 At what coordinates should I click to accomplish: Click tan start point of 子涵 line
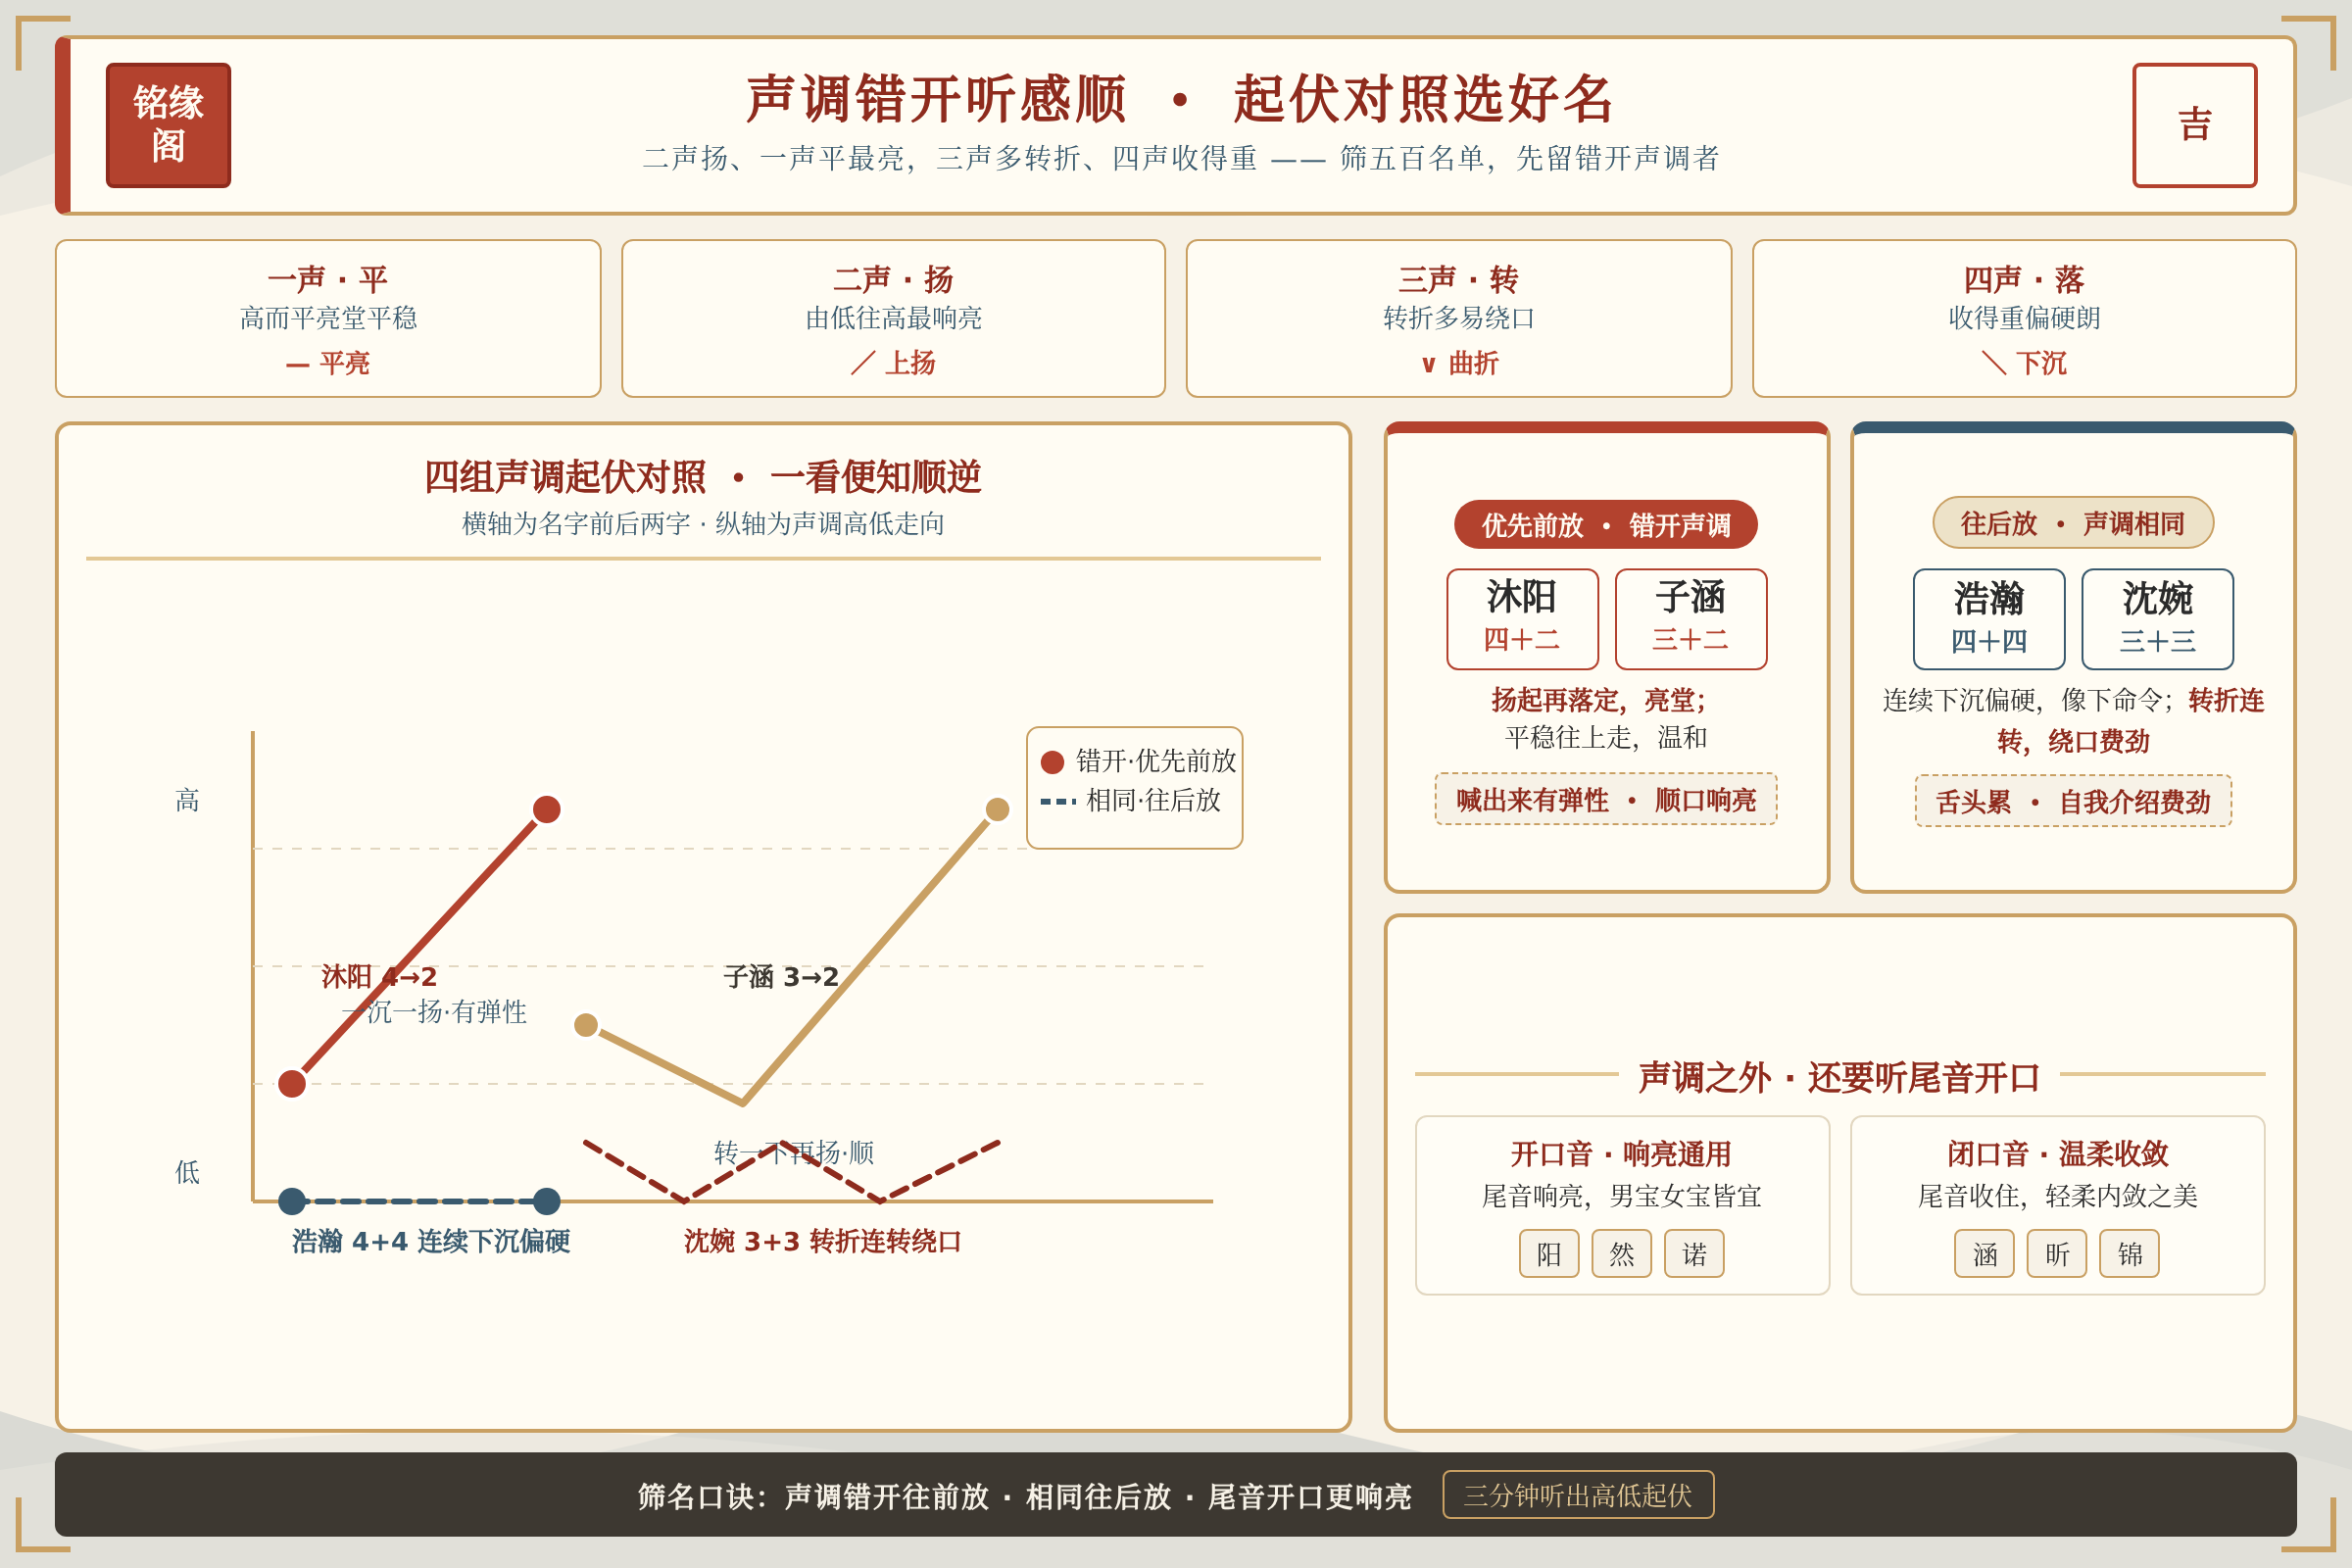586,1025
